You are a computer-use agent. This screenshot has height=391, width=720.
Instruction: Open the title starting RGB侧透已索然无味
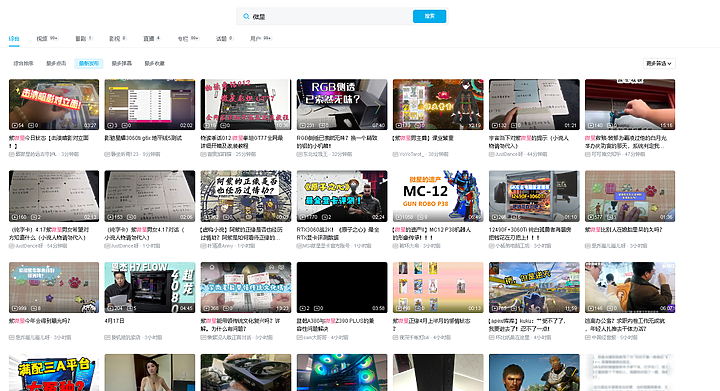coord(337,141)
